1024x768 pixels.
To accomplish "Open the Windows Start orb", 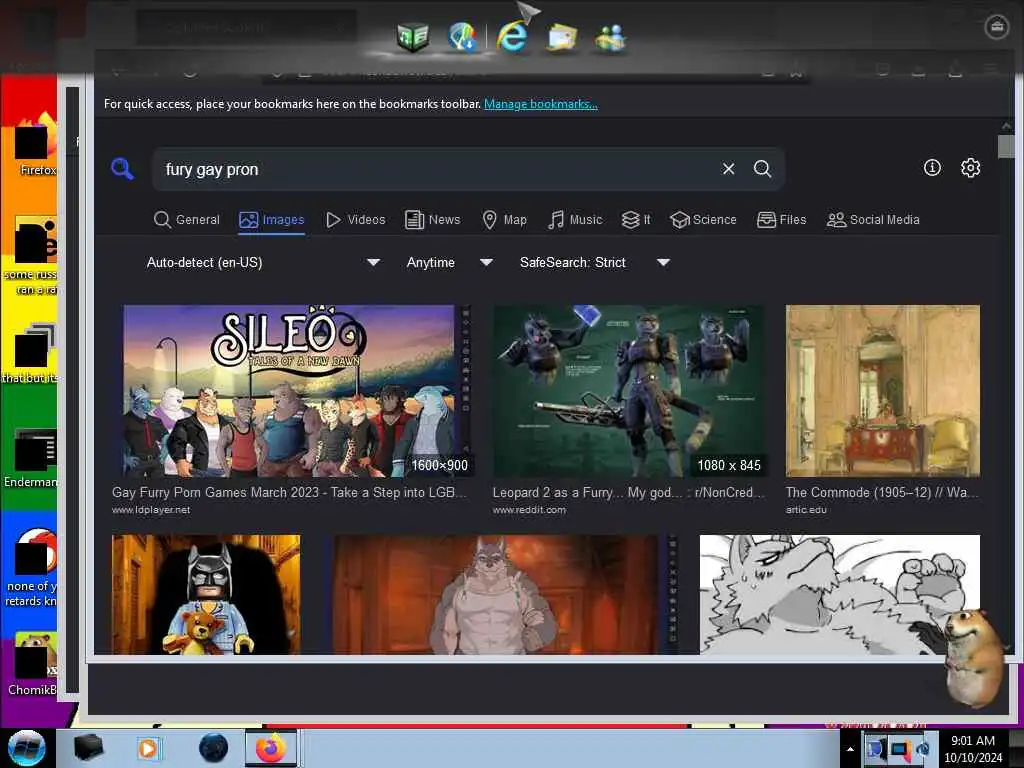I will pyautogui.click(x=27, y=748).
